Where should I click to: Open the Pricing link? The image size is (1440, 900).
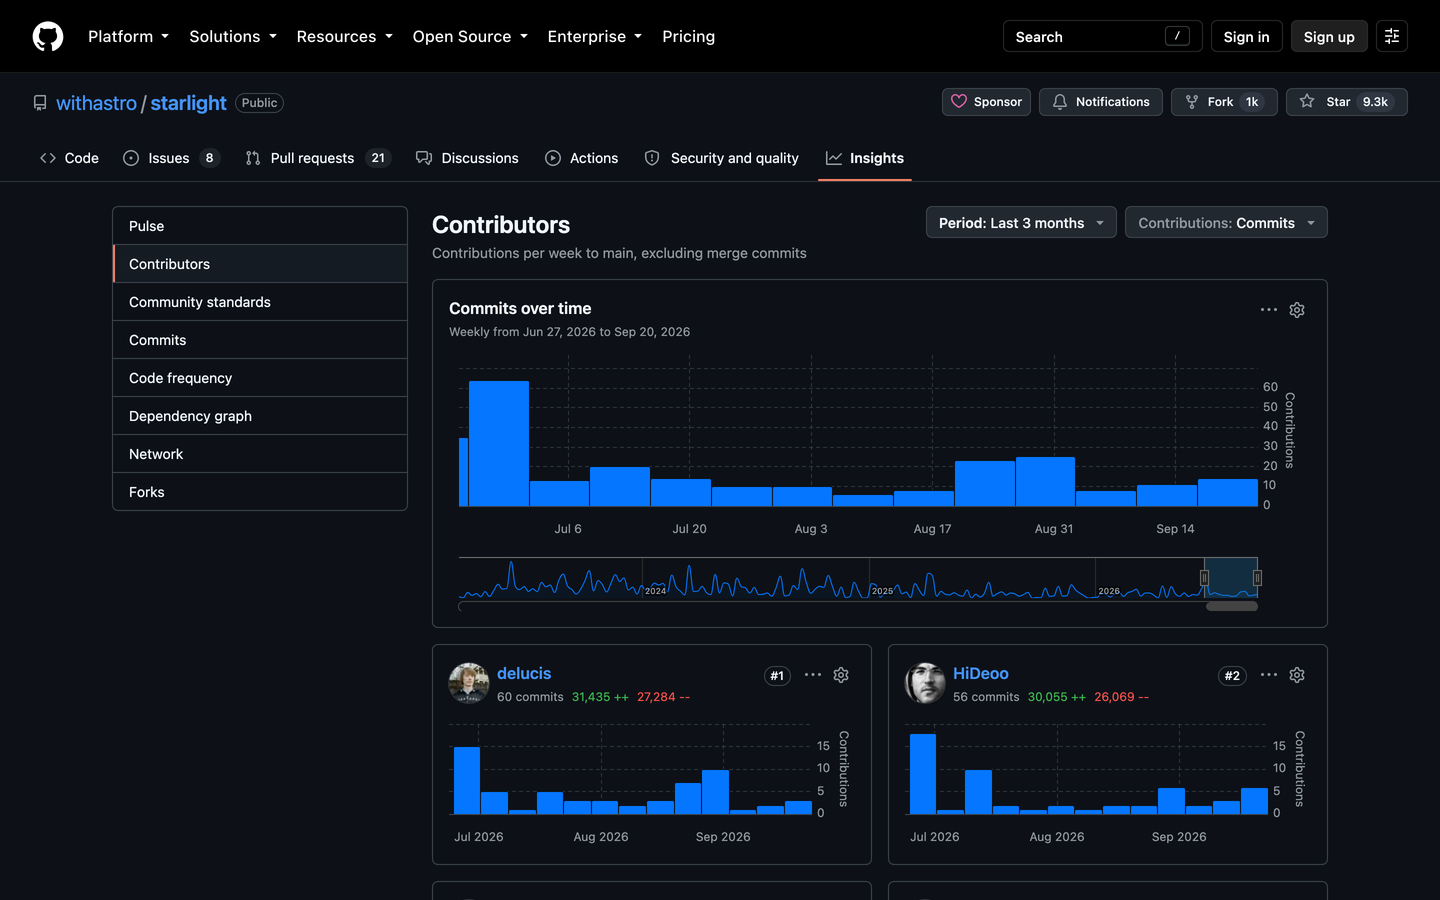(688, 37)
